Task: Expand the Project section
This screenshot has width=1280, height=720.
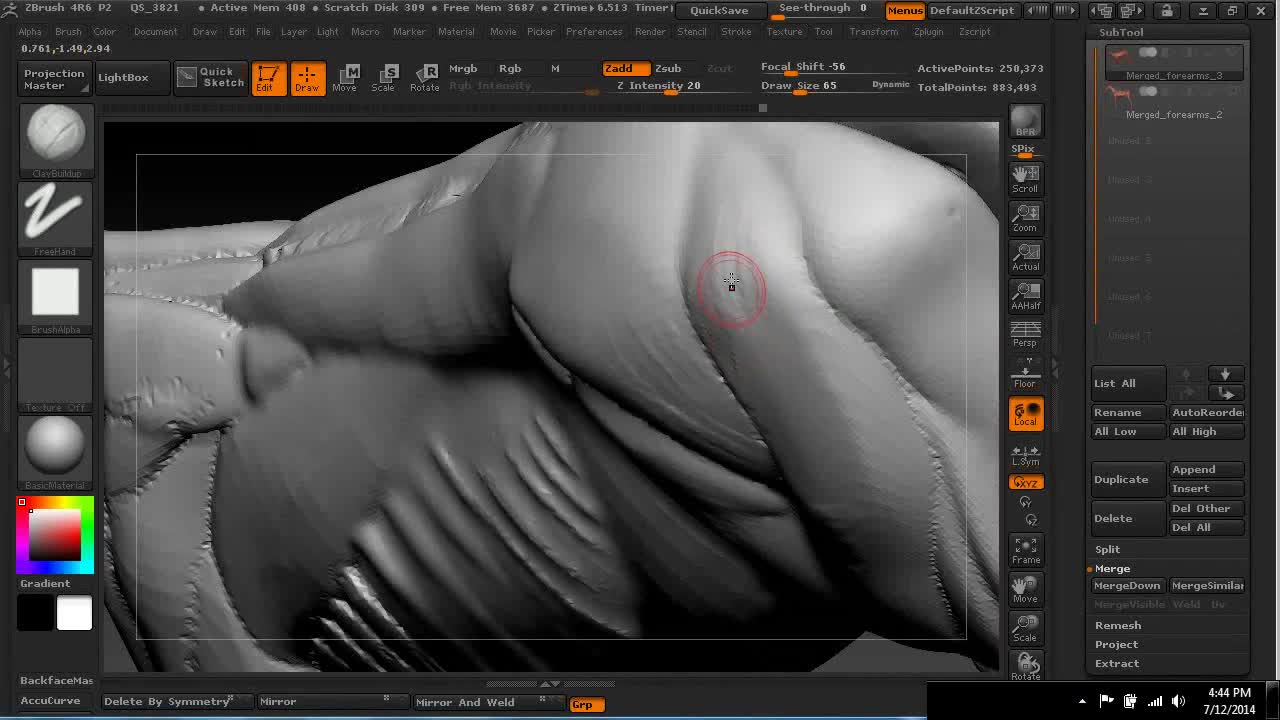Action: point(1116,644)
